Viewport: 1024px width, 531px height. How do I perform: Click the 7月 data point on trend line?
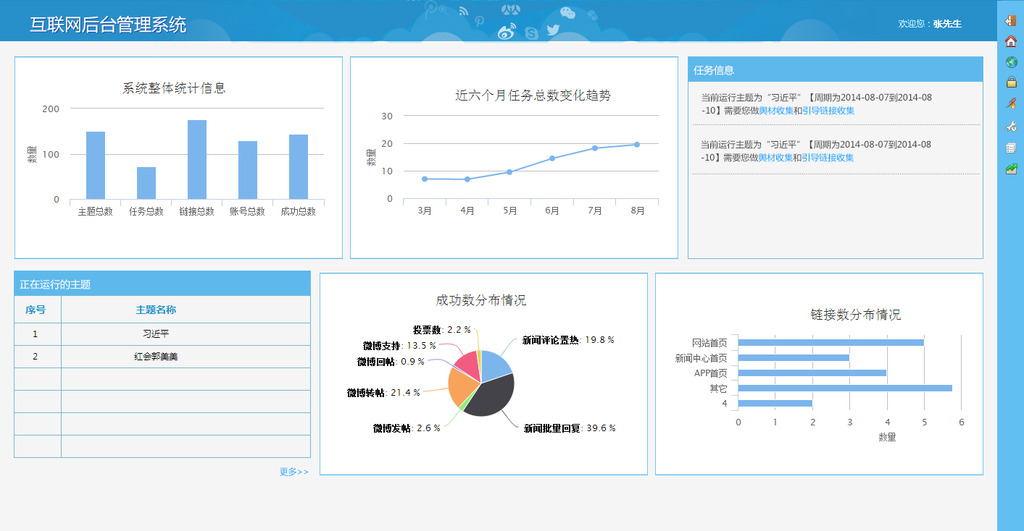594,148
